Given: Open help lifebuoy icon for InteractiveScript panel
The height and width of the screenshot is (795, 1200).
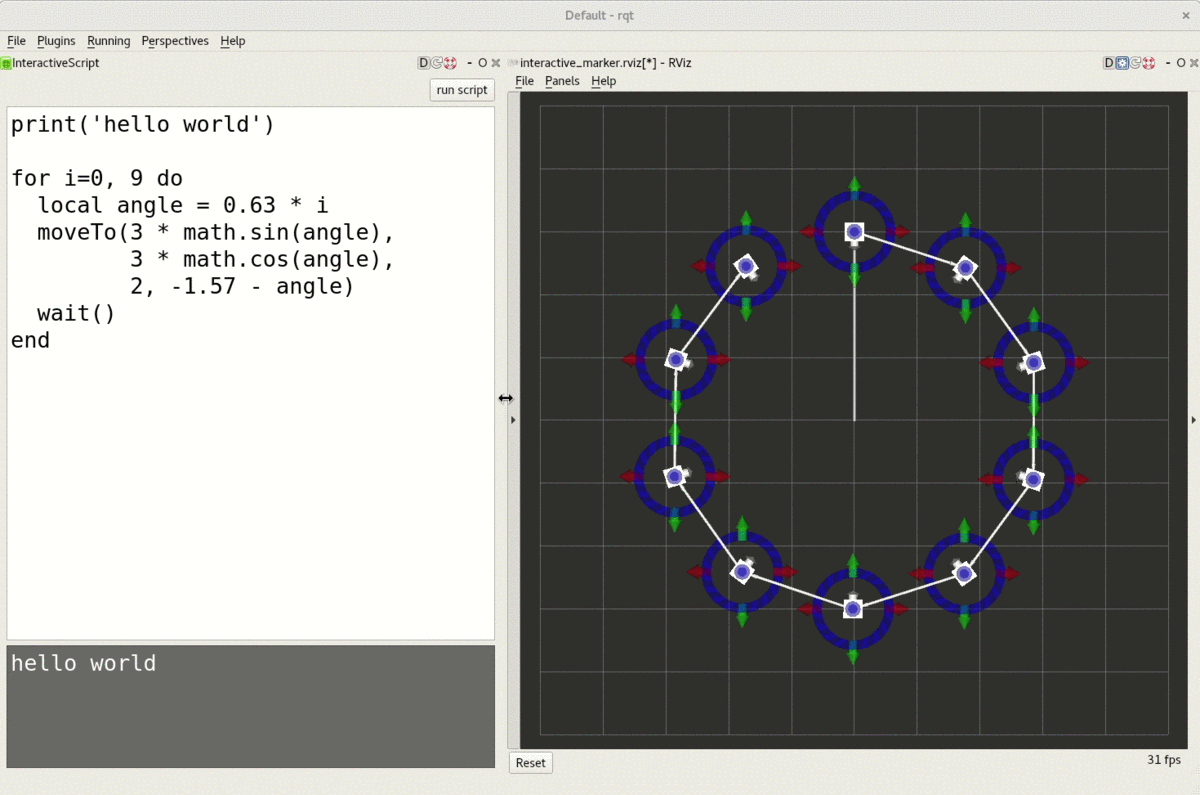Looking at the screenshot, I should [451, 63].
